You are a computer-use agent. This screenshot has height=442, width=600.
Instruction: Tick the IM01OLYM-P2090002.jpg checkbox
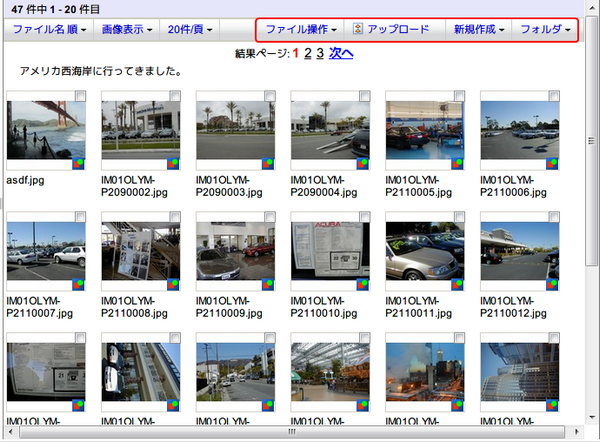coord(175,96)
